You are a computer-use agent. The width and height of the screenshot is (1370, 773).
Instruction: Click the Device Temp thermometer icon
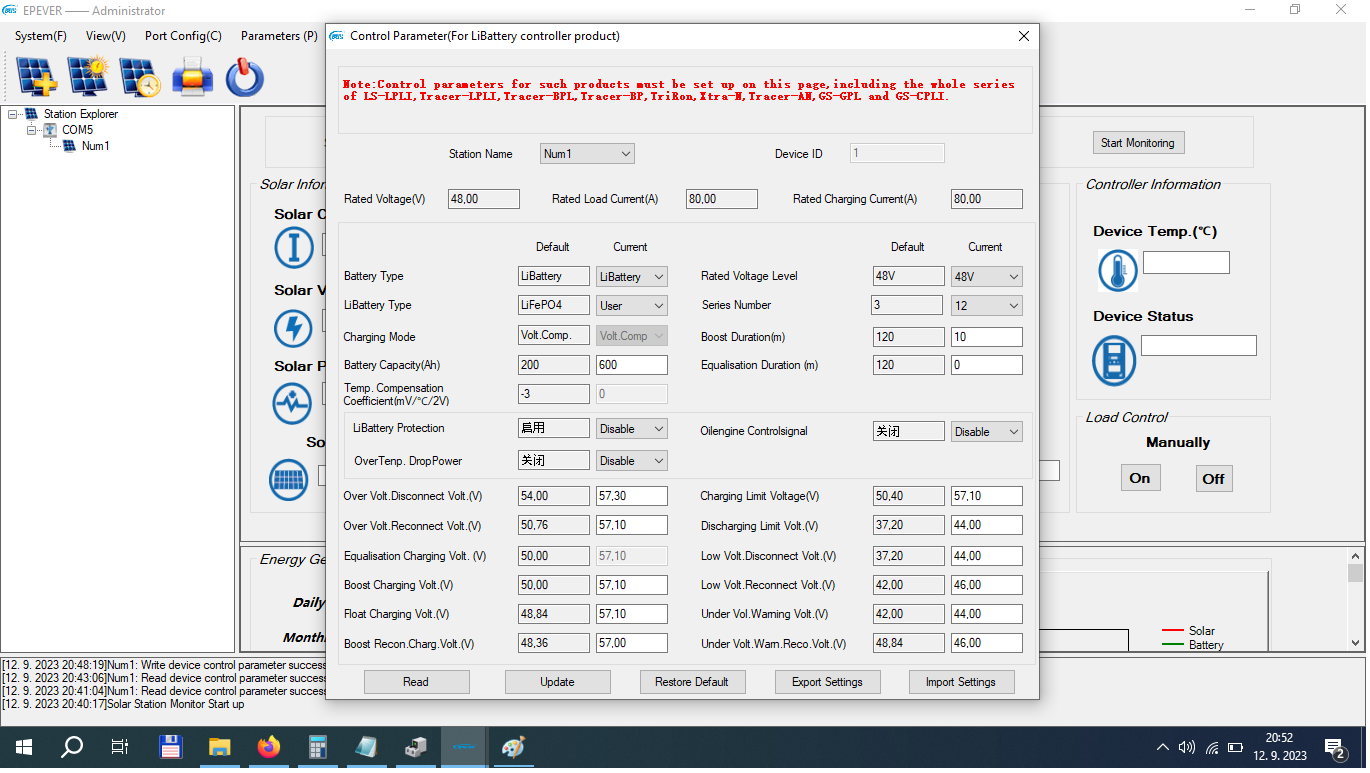tap(1117, 270)
